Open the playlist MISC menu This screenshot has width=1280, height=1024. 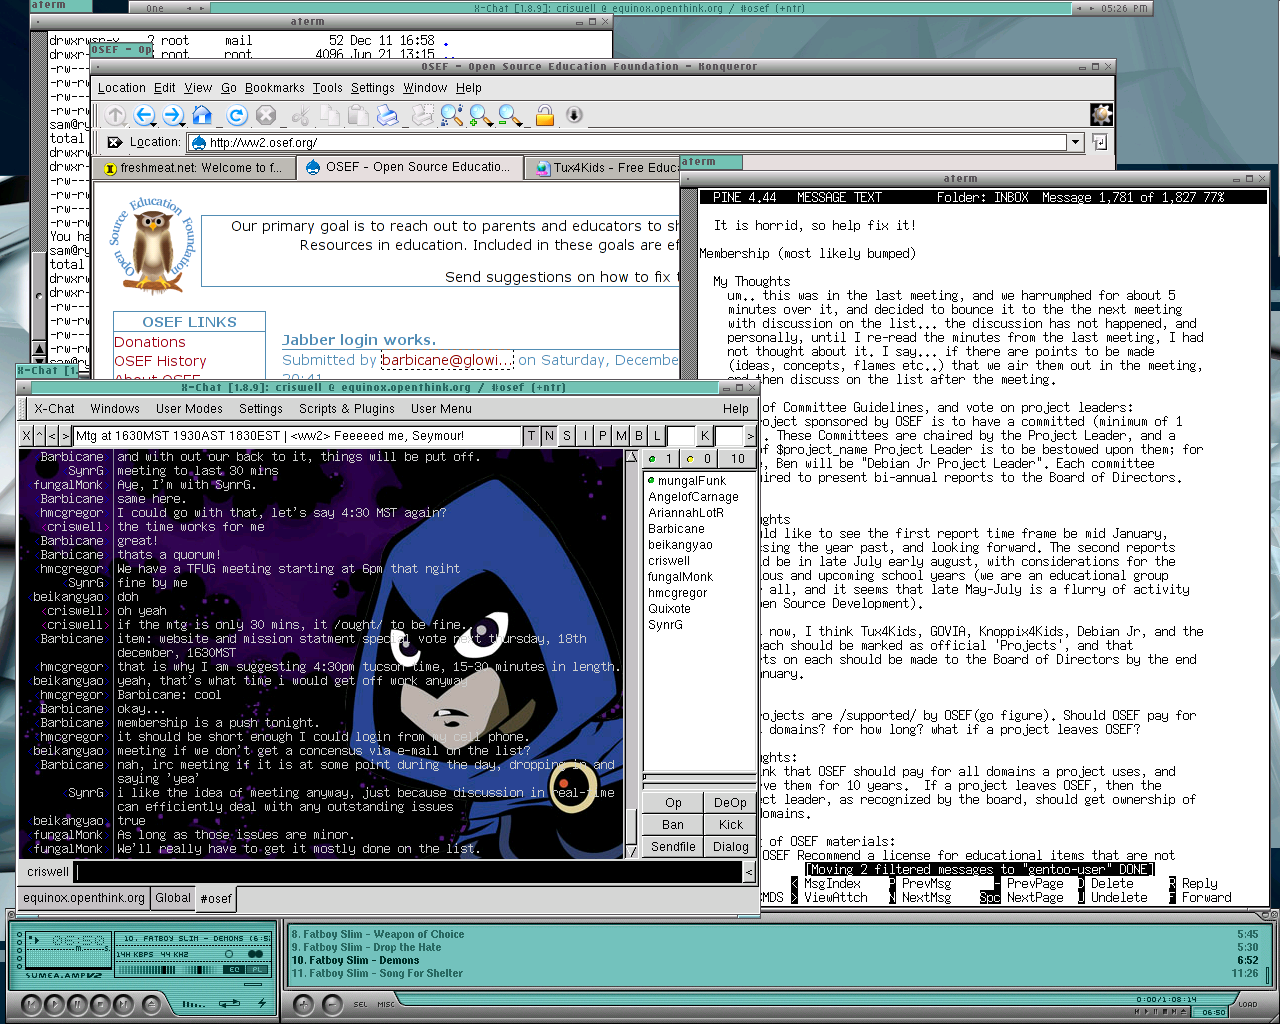coord(386,1004)
